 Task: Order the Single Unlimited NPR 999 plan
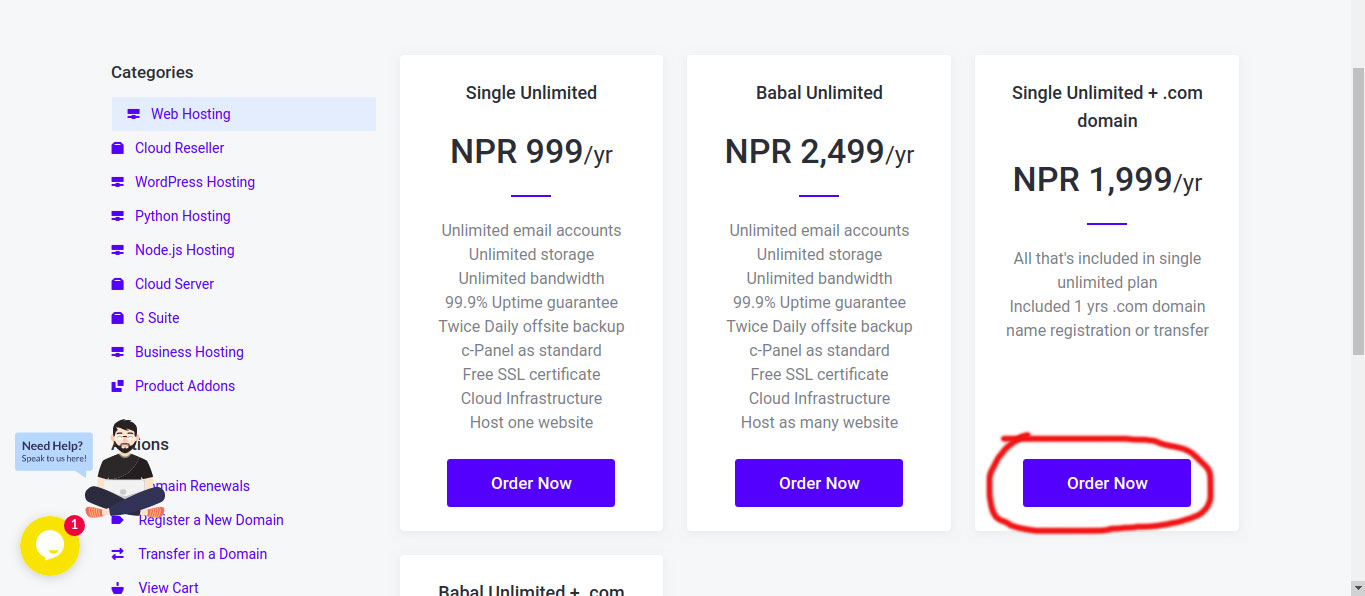[x=530, y=483]
